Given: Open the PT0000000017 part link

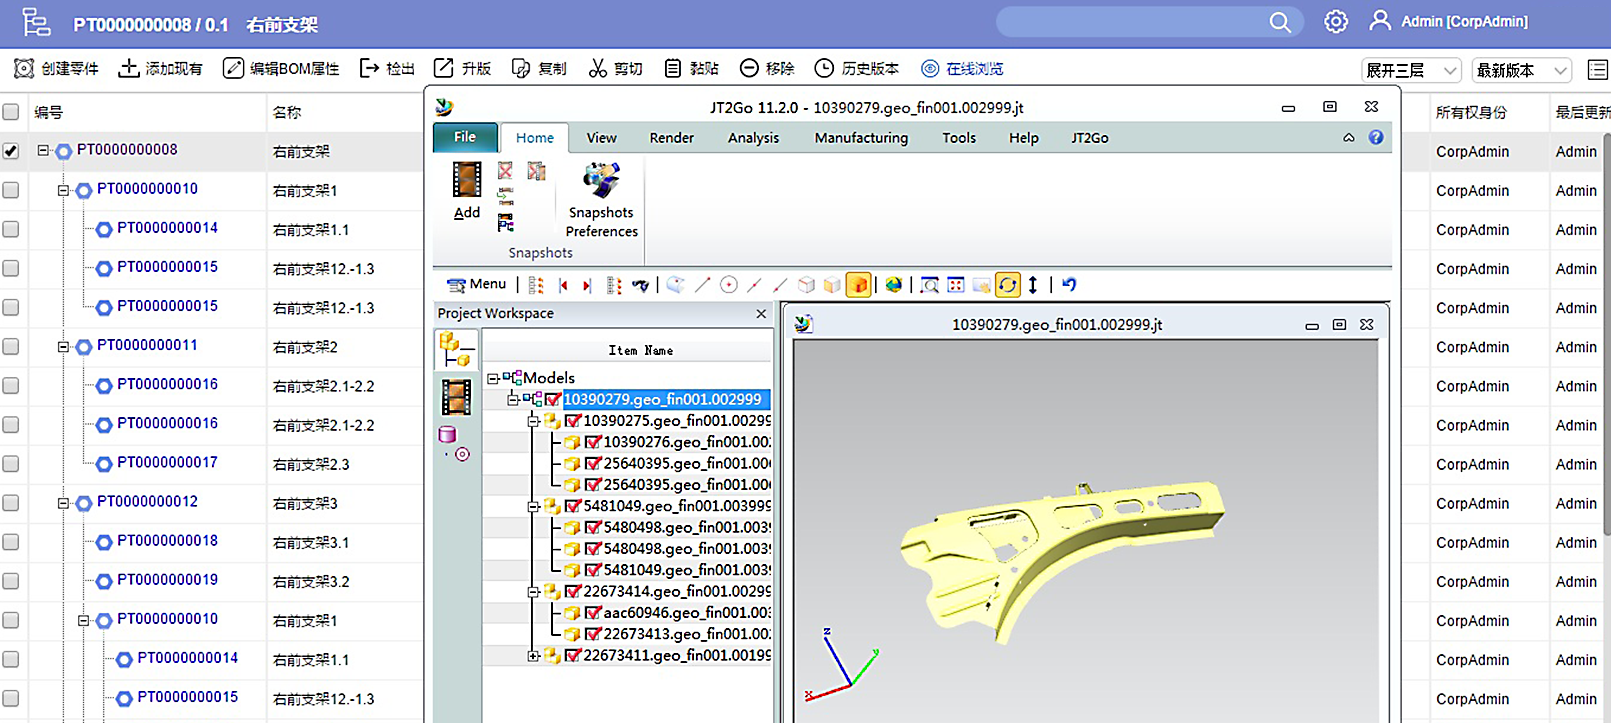Looking at the screenshot, I should click(167, 463).
